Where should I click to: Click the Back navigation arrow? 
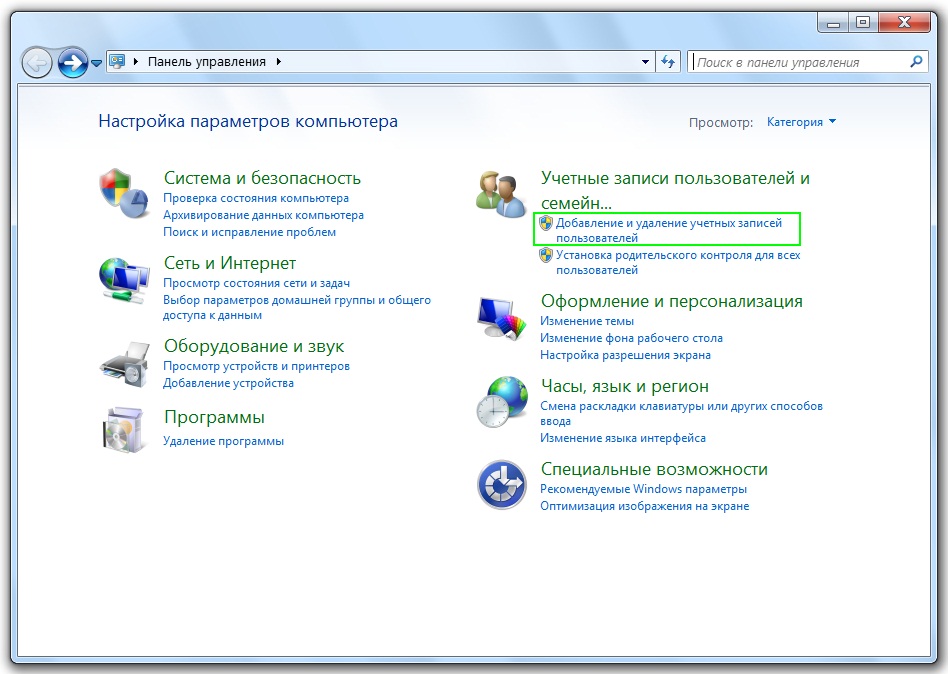tap(37, 62)
